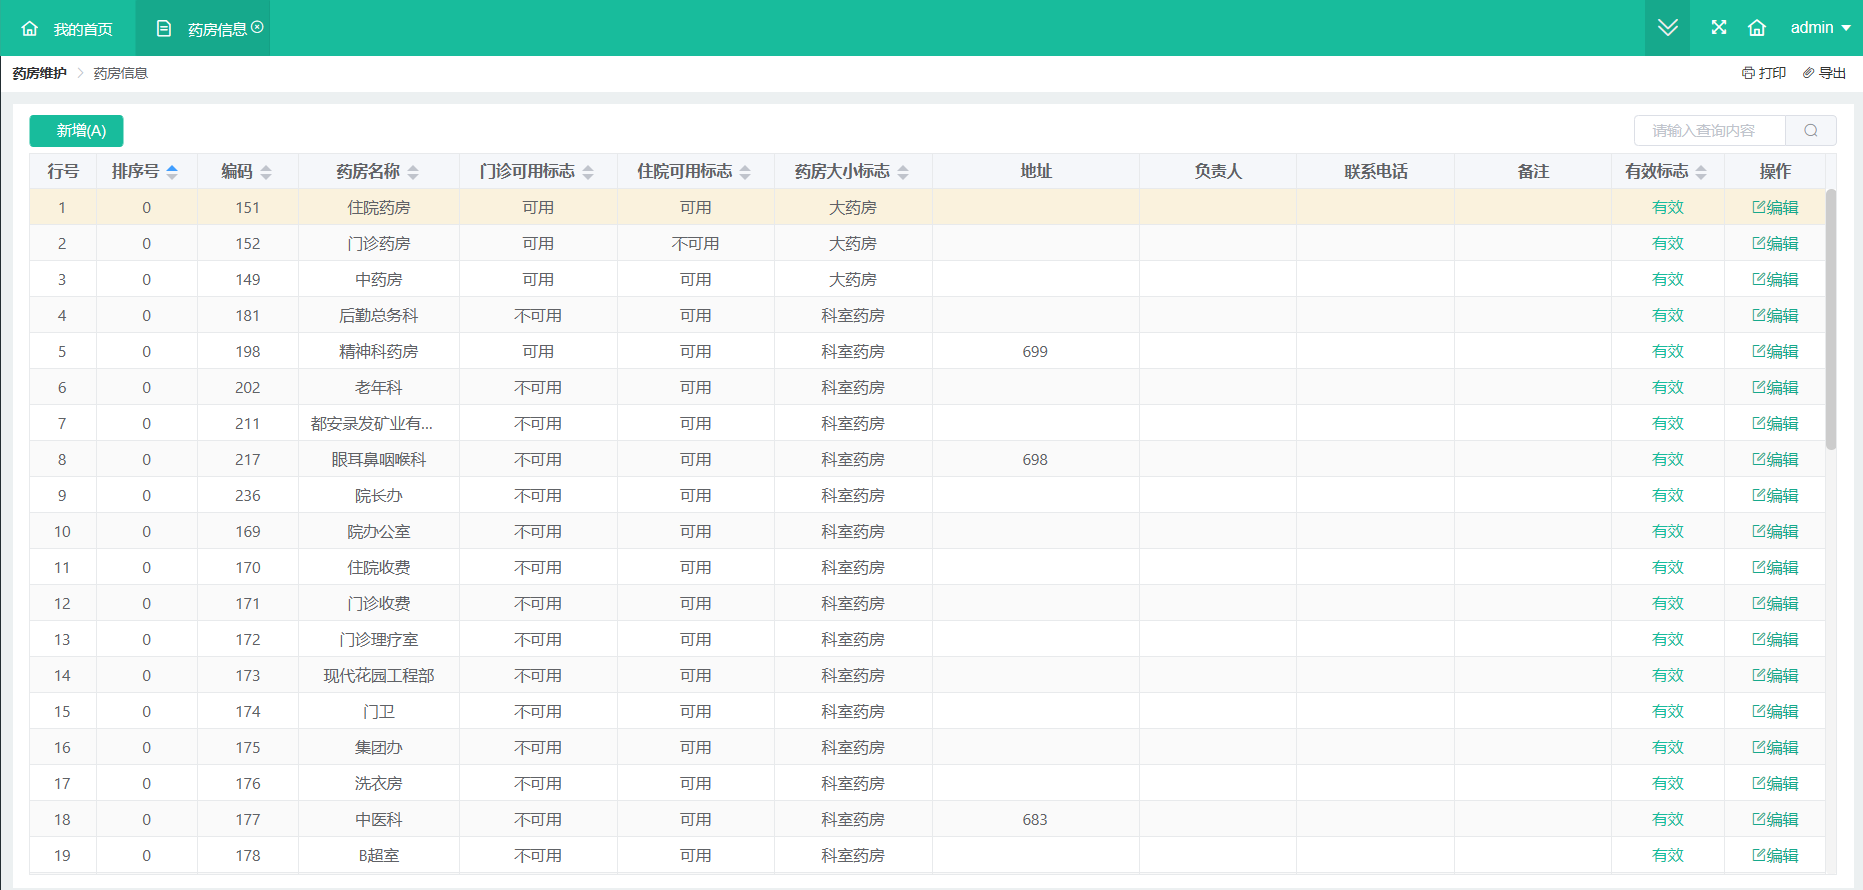
Task: Toggle 有效 status for 门诊药房 row
Action: [1668, 244]
